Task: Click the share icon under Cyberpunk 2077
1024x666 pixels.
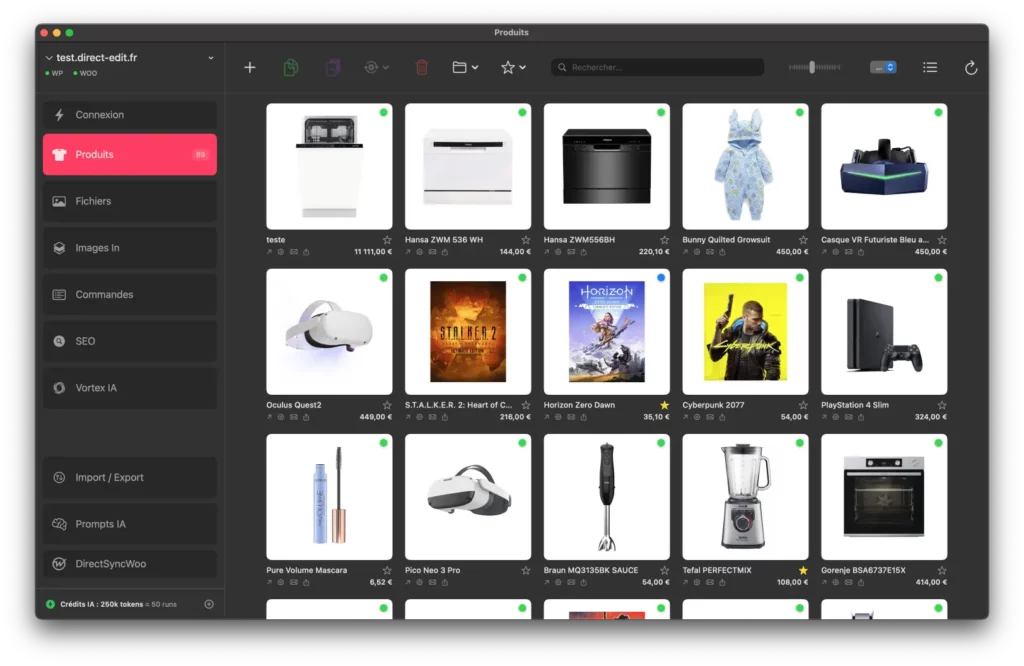Action: tap(722, 417)
